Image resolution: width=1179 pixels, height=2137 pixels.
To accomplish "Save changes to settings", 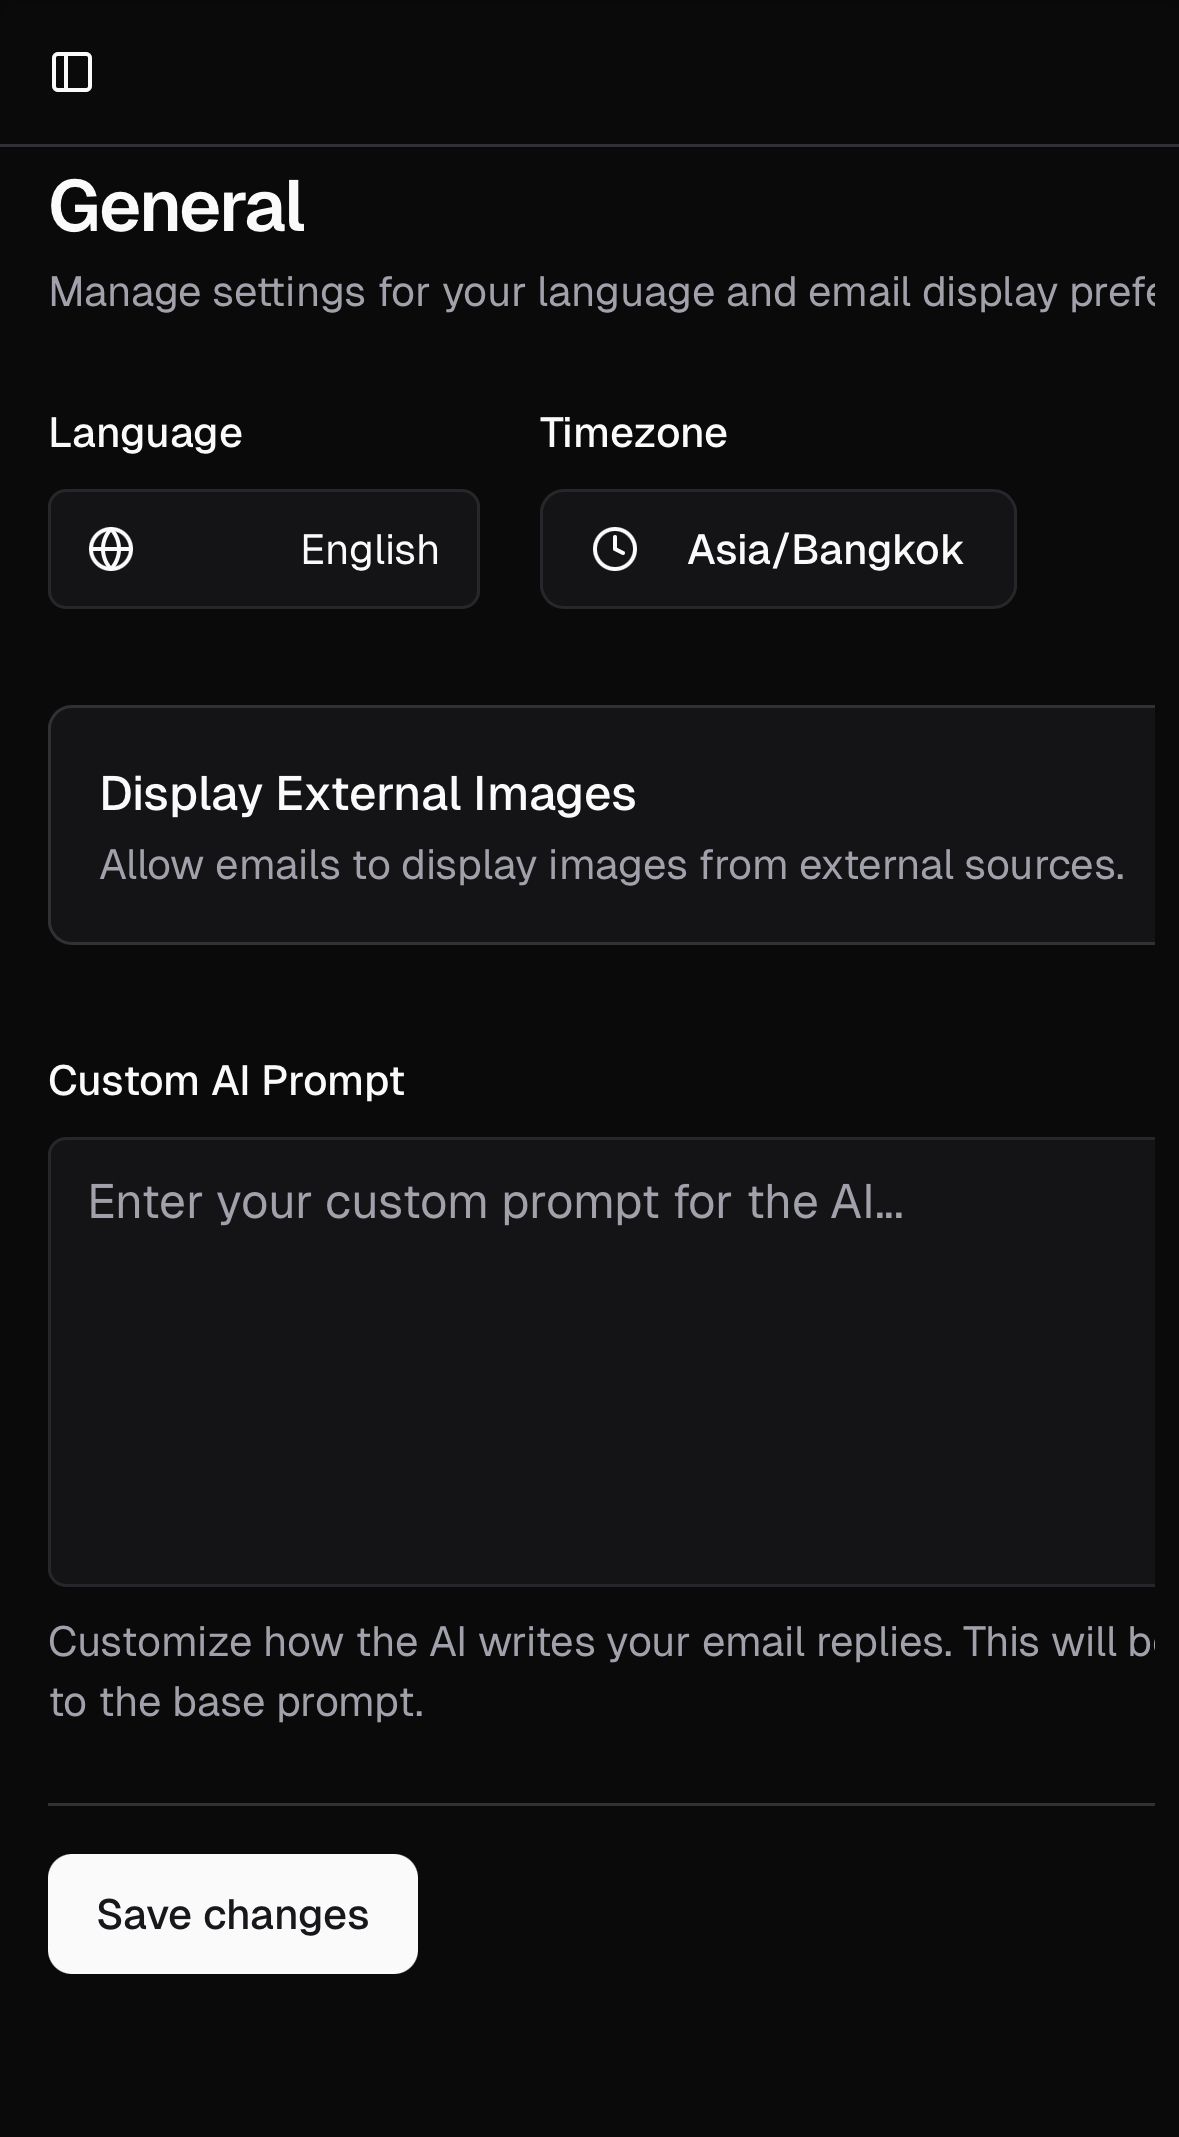I will click(233, 1914).
